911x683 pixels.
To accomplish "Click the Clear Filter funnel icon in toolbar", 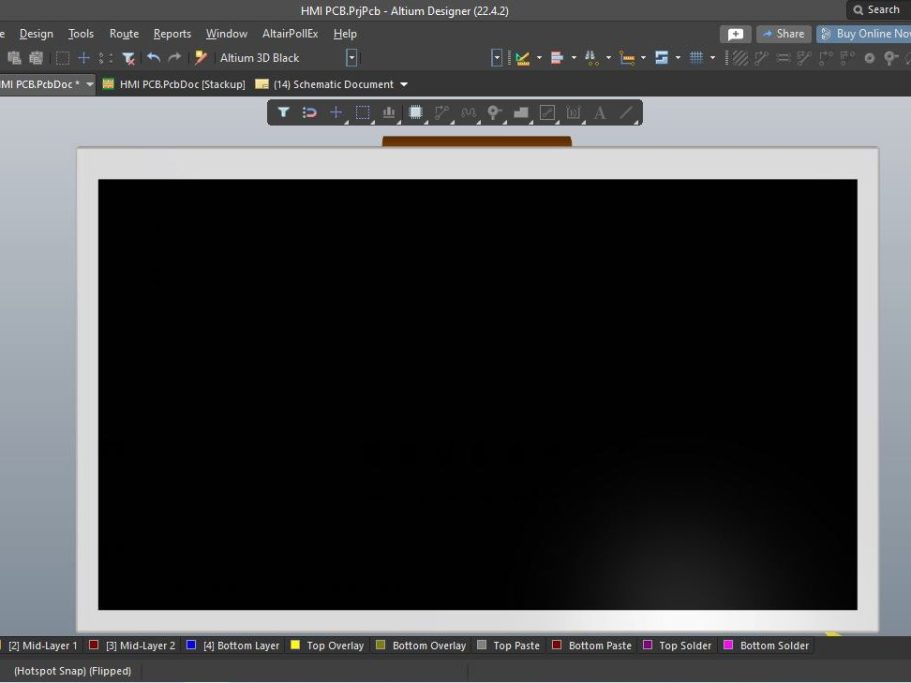I will 128,58.
